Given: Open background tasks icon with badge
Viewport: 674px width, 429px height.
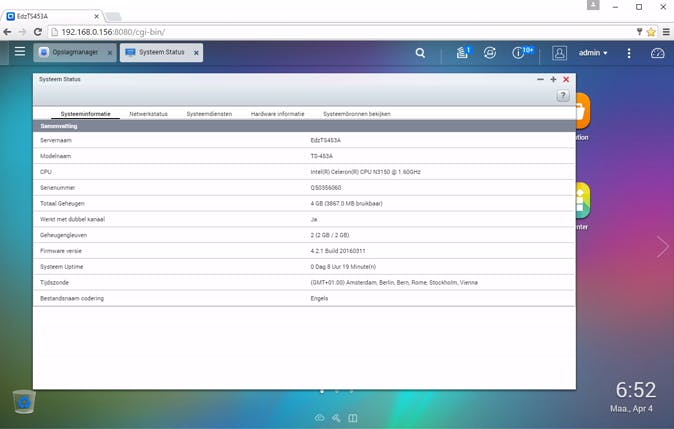Looking at the screenshot, I should (463, 52).
